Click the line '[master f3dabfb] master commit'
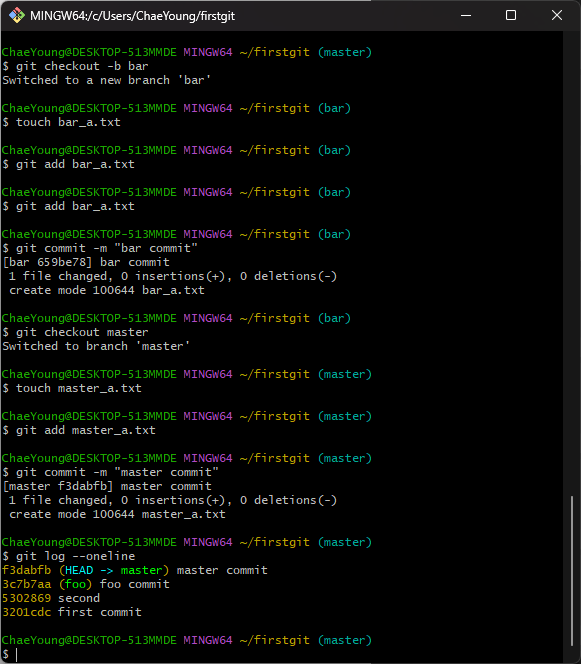 107,486
